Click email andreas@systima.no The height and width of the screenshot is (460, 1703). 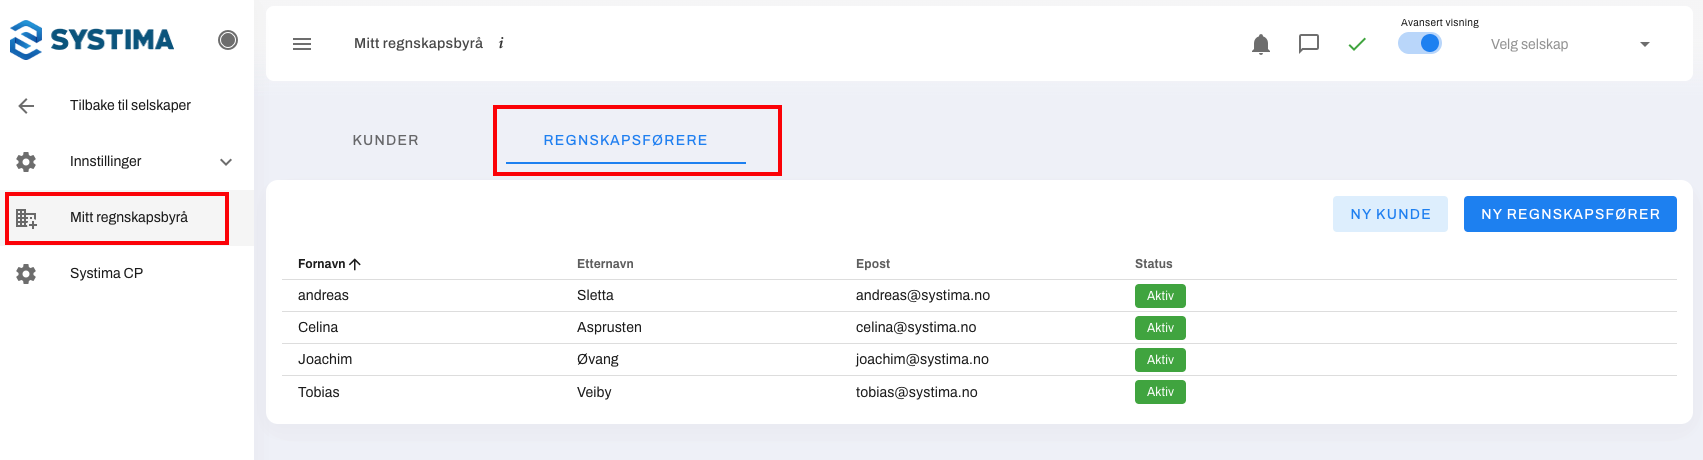click(923, 295)
